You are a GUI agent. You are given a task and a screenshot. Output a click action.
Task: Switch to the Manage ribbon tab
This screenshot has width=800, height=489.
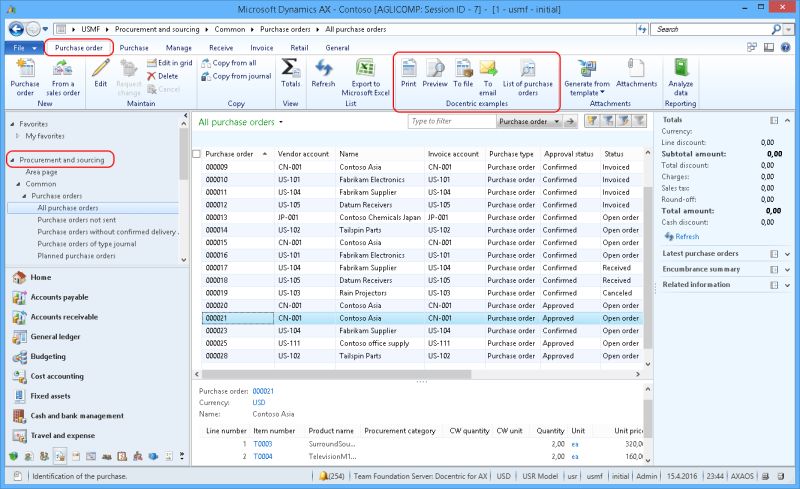[179, 47]
